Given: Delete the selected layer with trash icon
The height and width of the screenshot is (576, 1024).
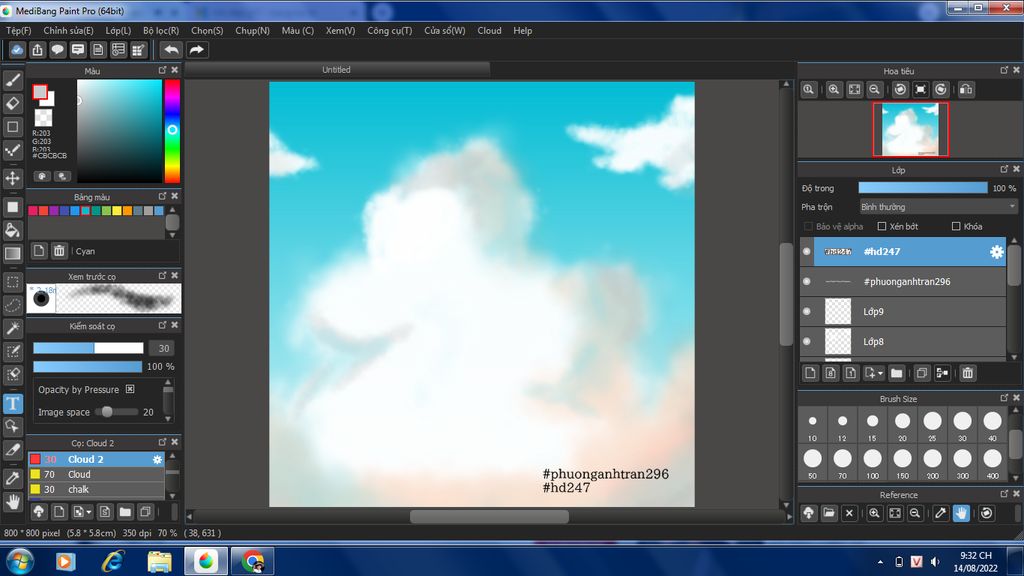Looking at the screenshot, I should click(968, 373).
